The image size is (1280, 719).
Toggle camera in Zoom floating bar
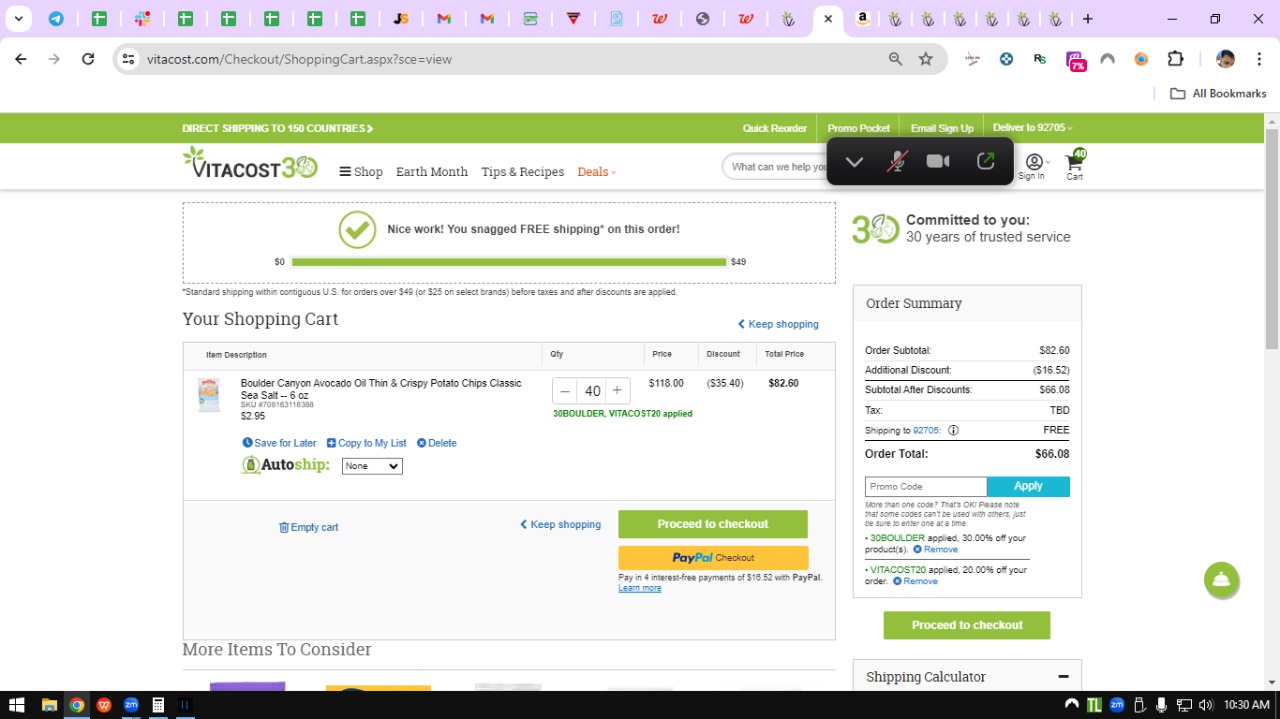[x=938, y=161]
